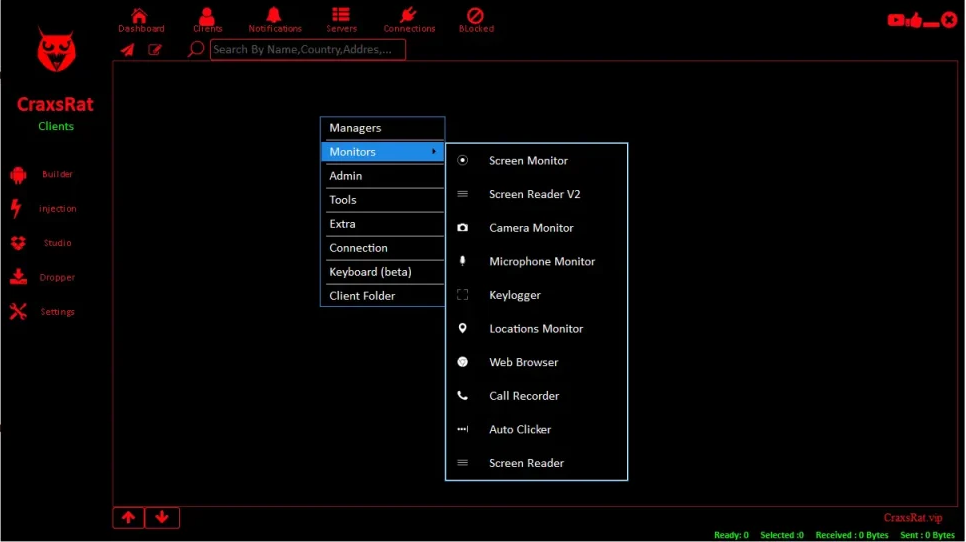Open injection in the sidebar
This screenshot has width=966, height=542.
43,209
